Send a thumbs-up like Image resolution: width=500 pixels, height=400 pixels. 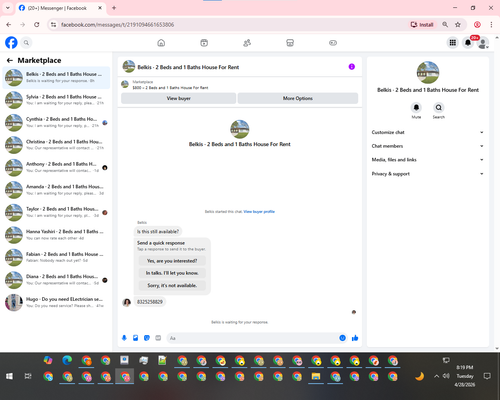click(355, 338)
